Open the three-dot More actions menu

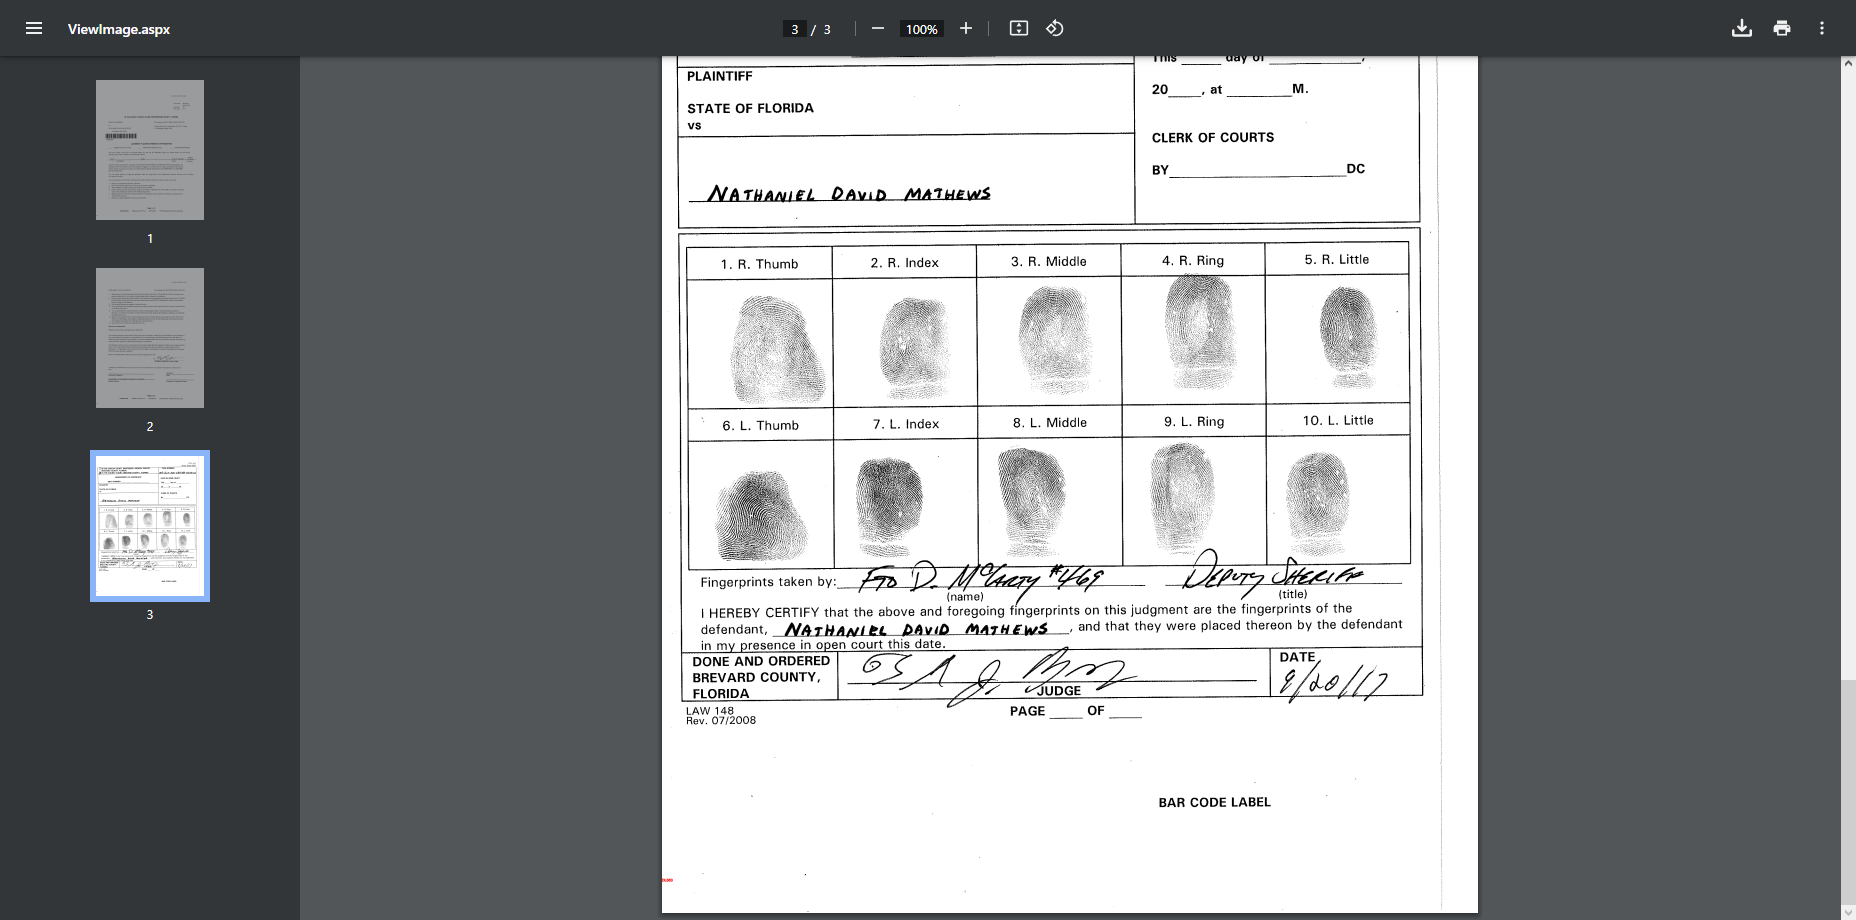coord(1822,29)
